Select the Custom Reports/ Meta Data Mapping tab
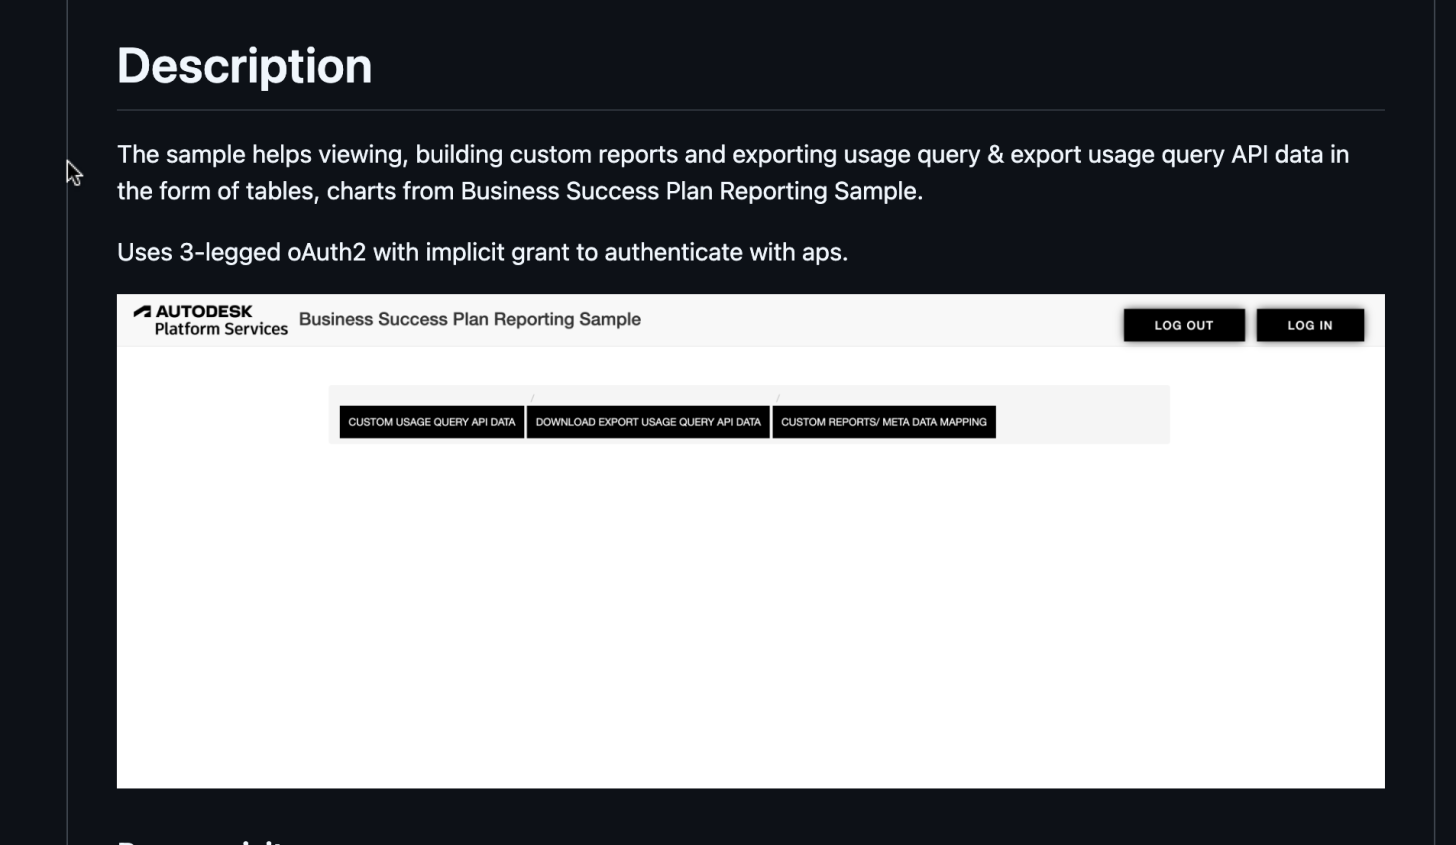The image size is (1456, 845). pos(884,422)
